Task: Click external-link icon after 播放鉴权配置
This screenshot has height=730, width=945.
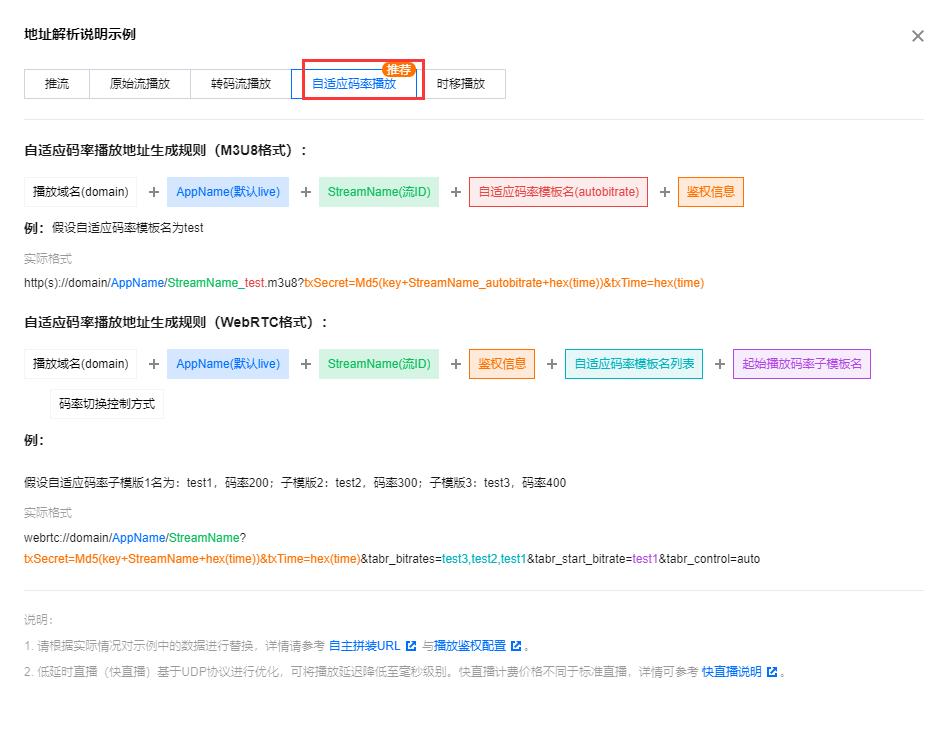Action: (x=516, y=646)
